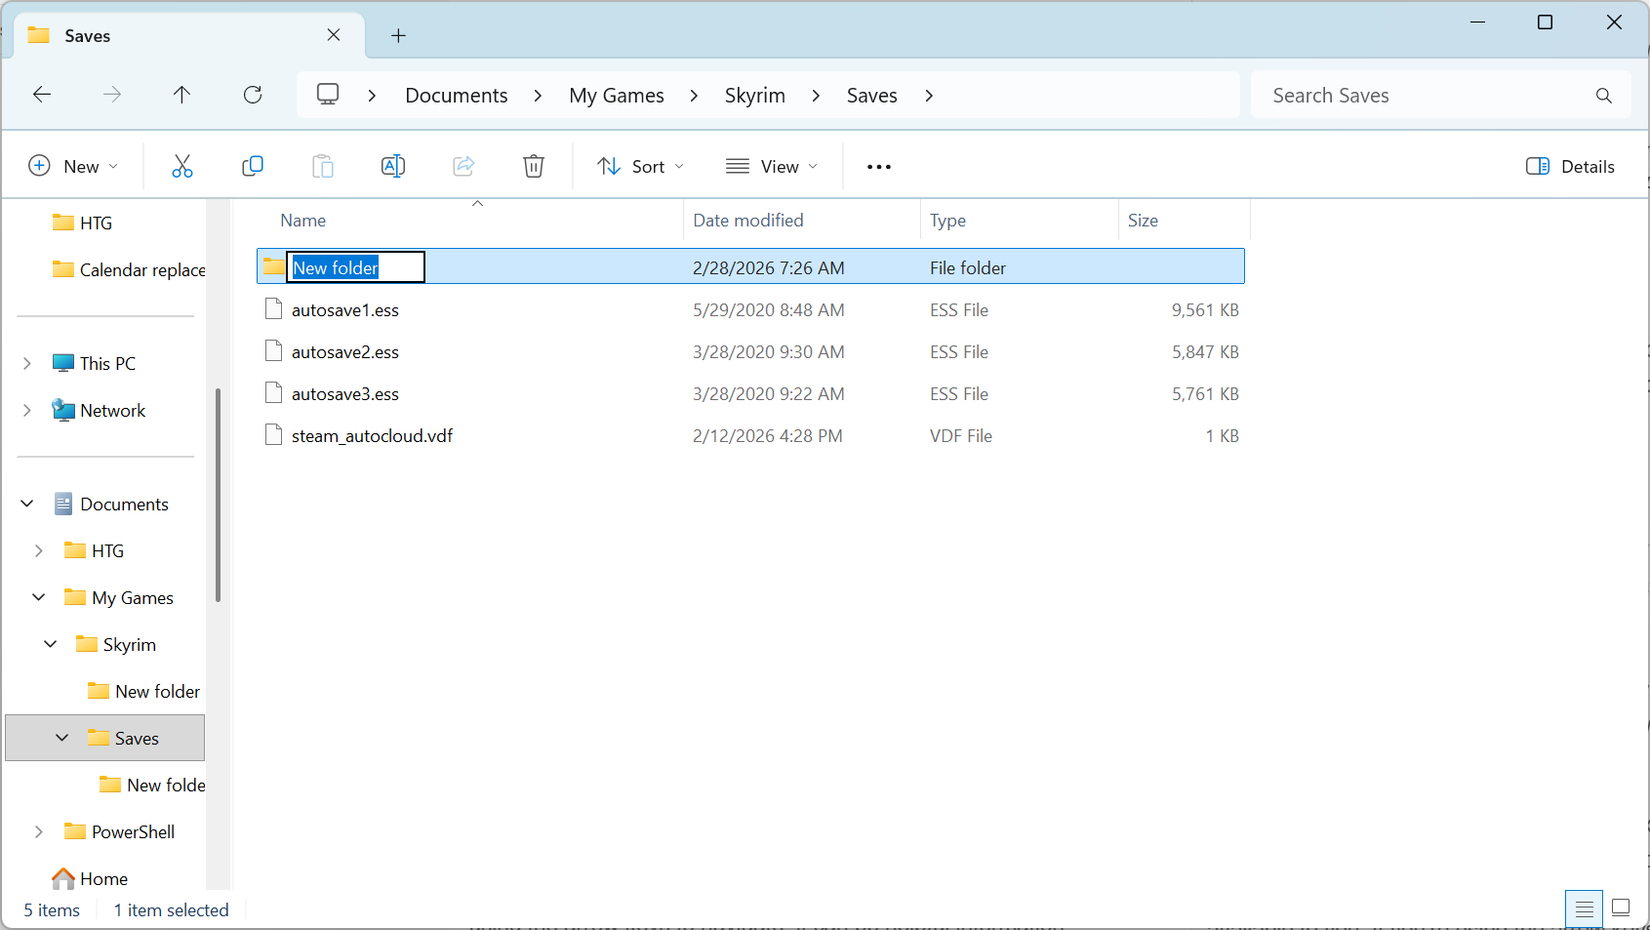This screenshot has width=1650, height=930.
Task: Go to My Games via breadcrumb
Action: [x=616, y=95]
